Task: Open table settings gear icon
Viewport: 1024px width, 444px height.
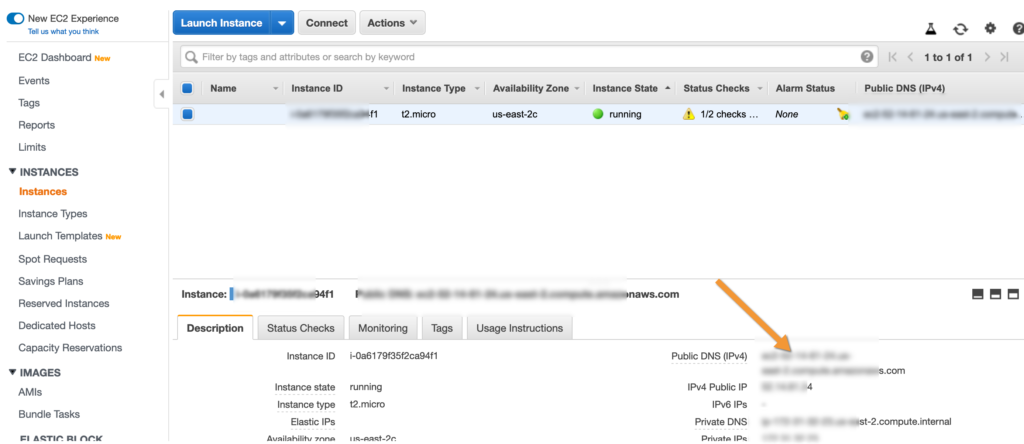Action: pos(990,30)
